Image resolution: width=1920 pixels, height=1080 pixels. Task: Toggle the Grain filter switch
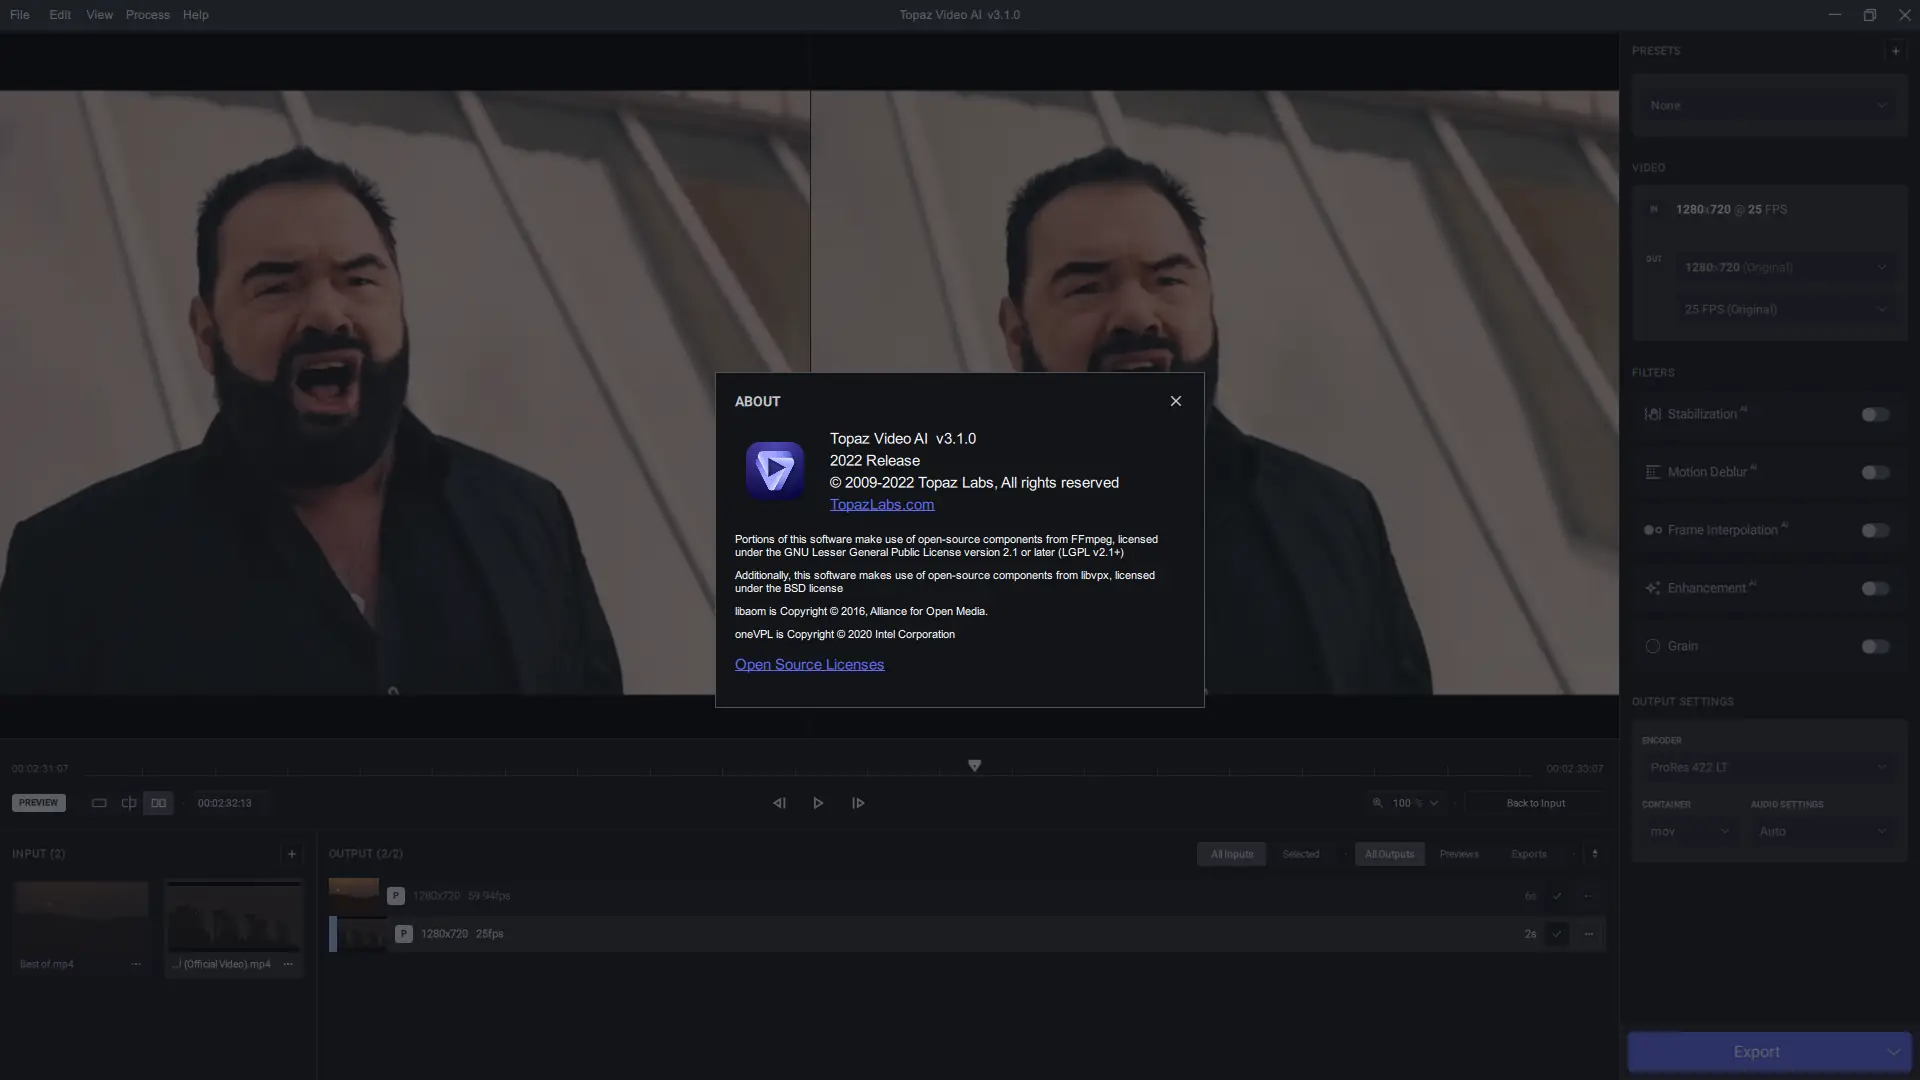[x=1875, y=646]
